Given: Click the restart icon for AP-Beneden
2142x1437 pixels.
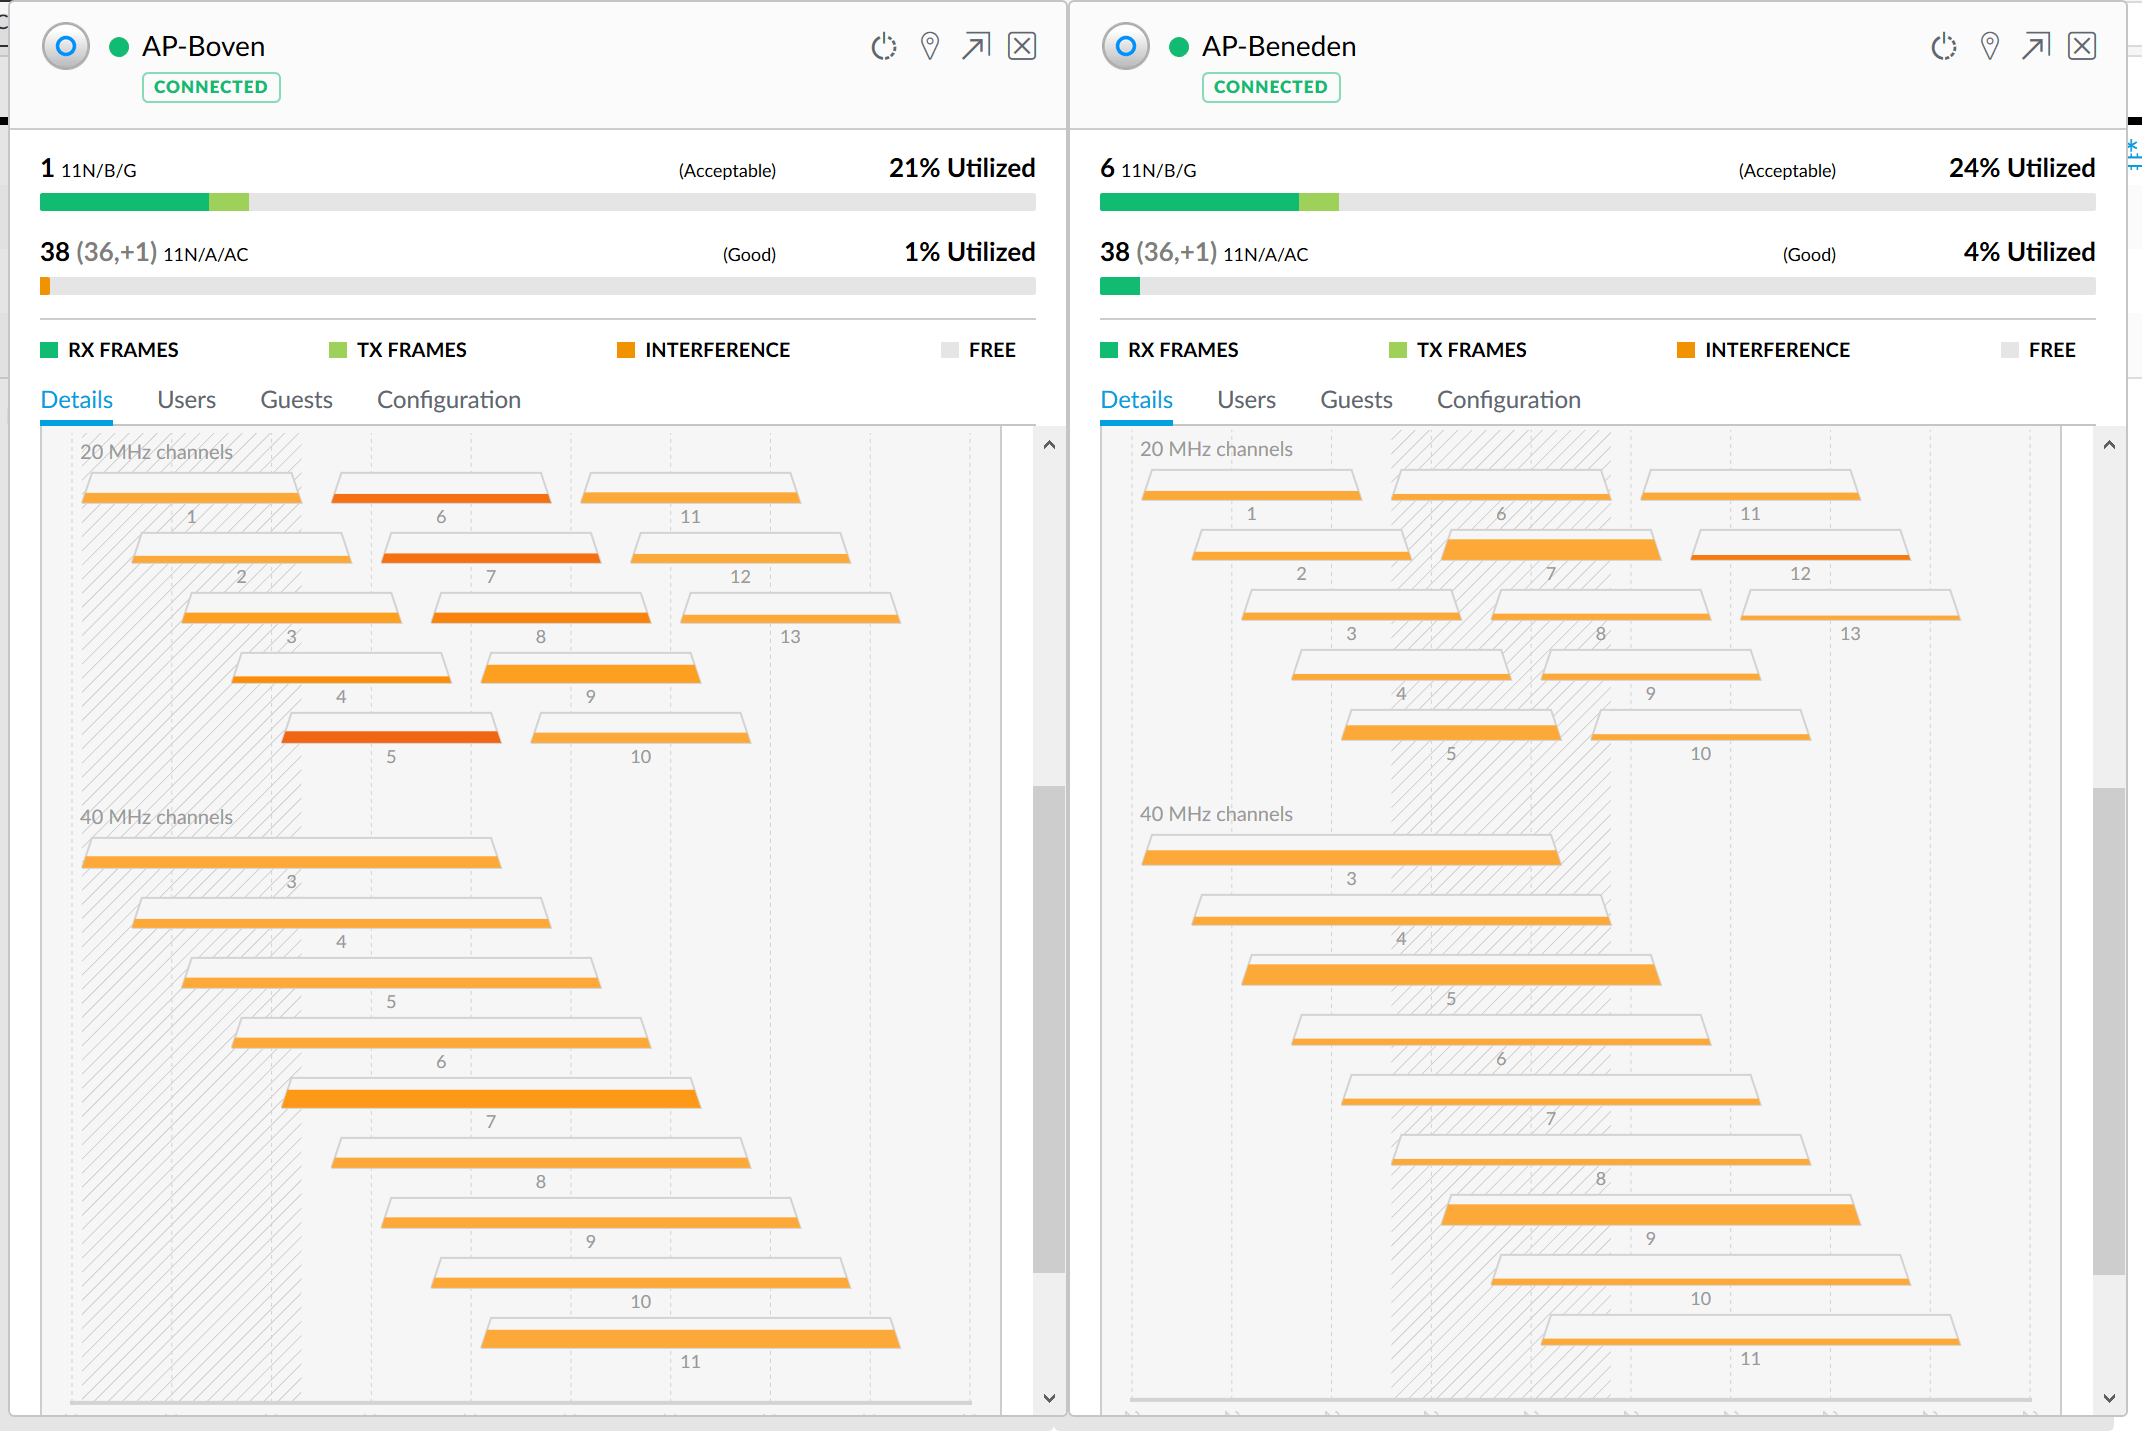Looking at the screenshot, I should click(x=1943, y=47).
